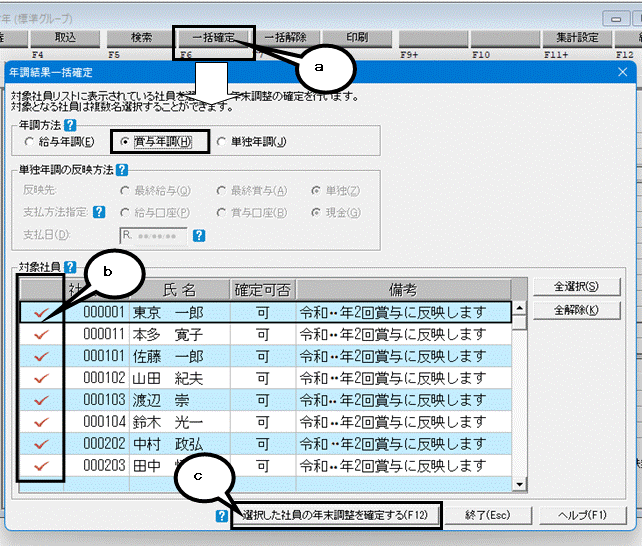Toggle checkmark for 鈴木 光一 row
The width and height of the screenshot is (642, 546).
point(41,422)
